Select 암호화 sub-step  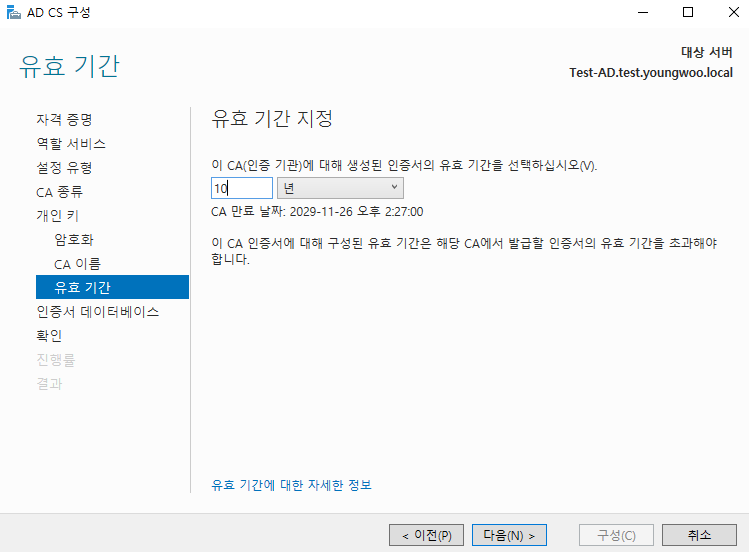point(74,240)
